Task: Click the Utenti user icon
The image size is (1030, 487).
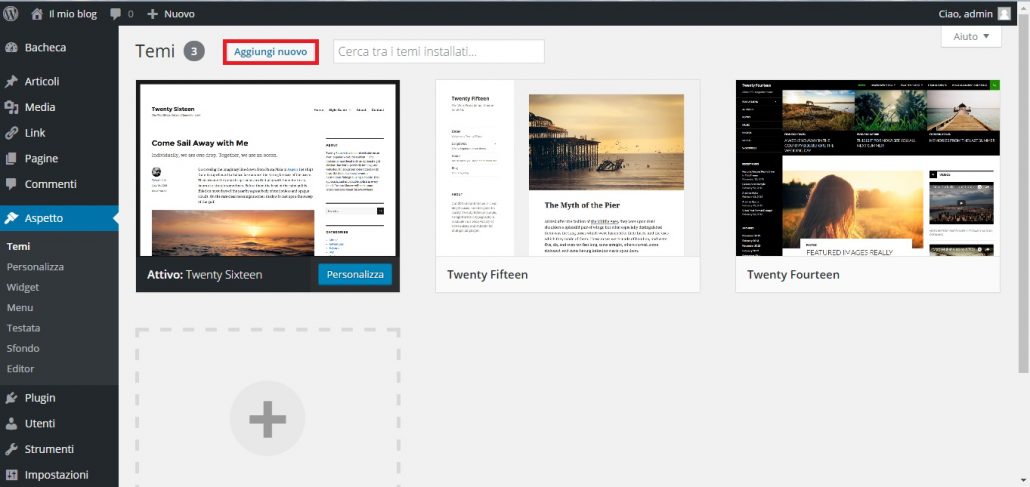Action: (x=11, y=423)
